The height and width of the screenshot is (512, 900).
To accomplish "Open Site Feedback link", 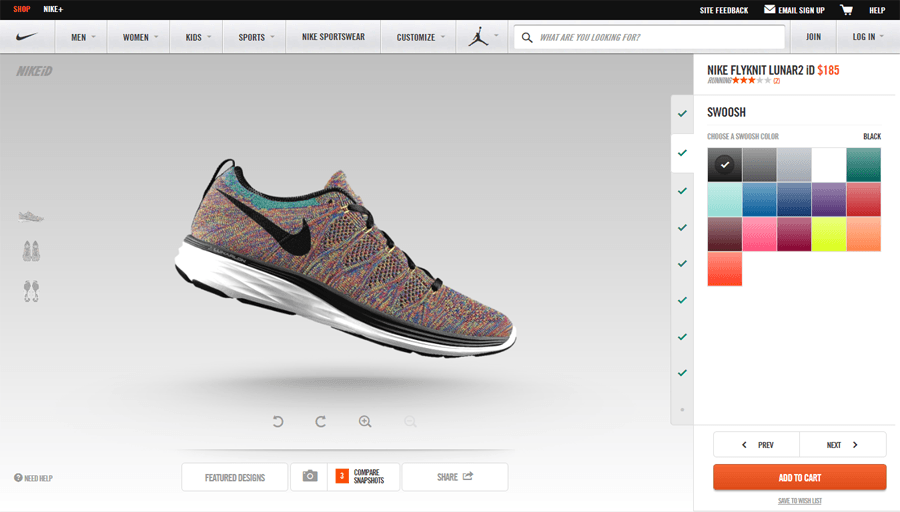I will coord(724,10).
